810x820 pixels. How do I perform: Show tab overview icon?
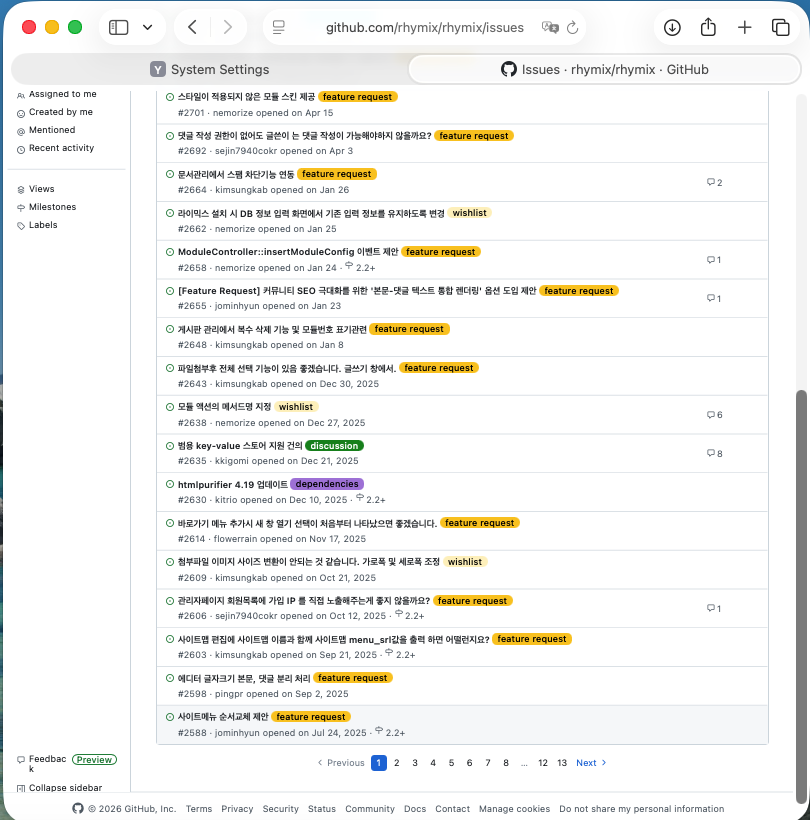pyautogui.click(x=780, y=27)
